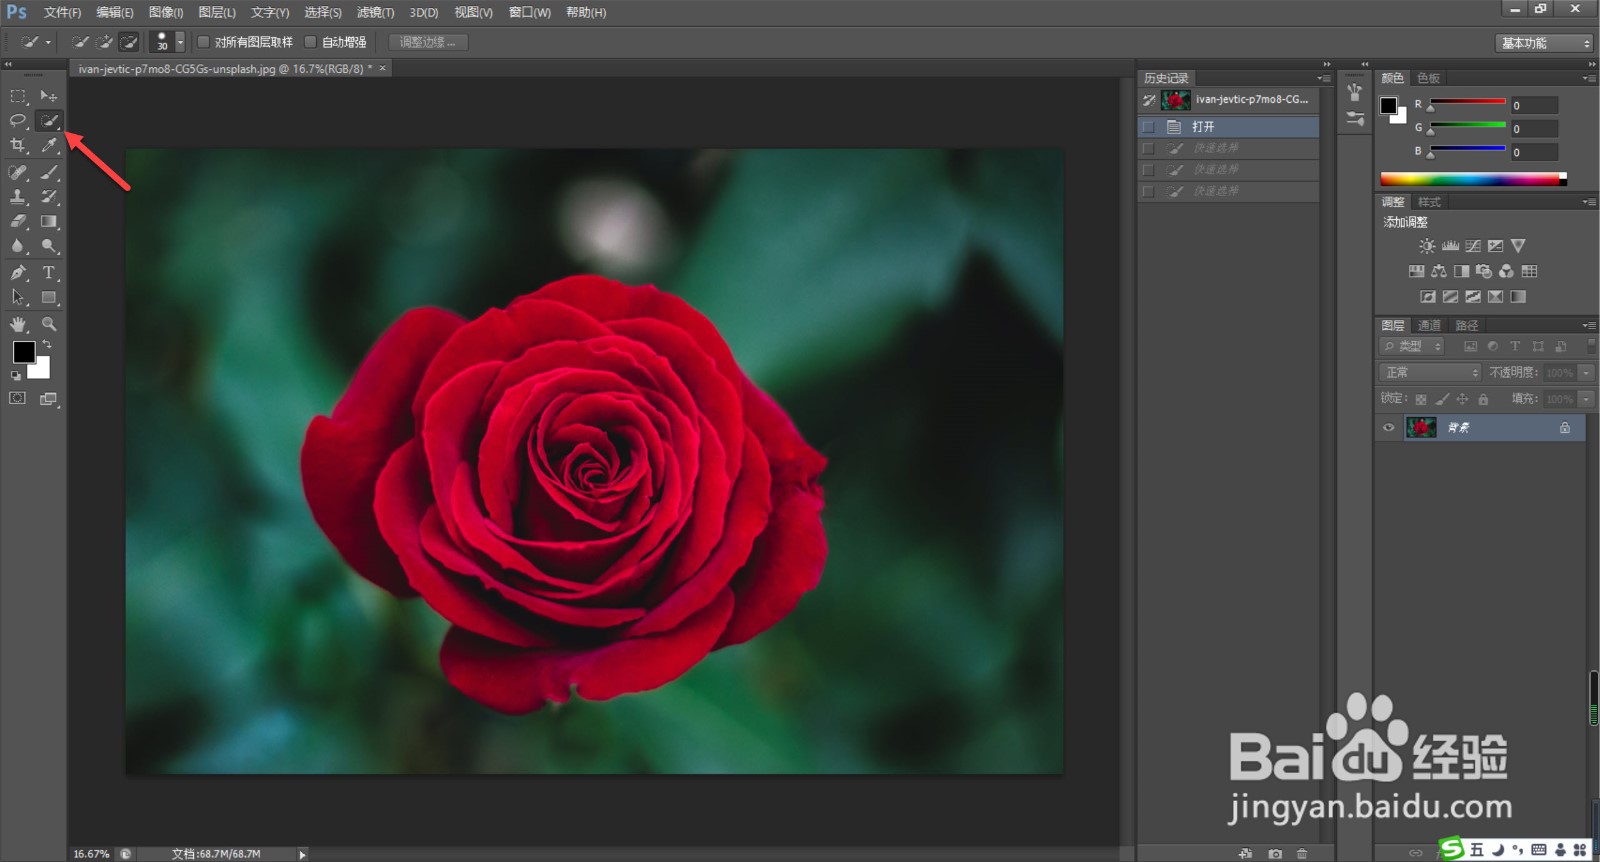This screenshot has width=1600, height=862.
Task: Reset default foreground and background colors
Action: [16, 376]
